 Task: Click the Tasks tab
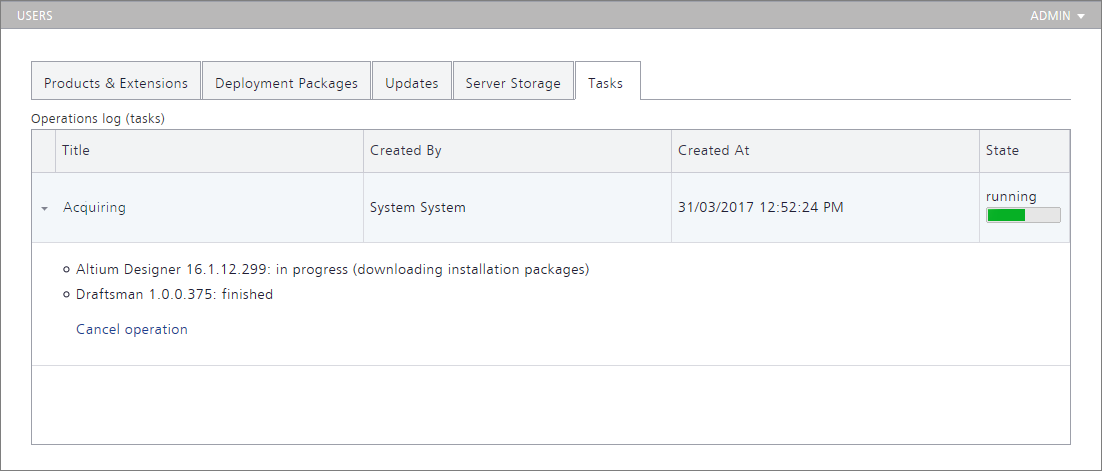[x=606, y=83]
